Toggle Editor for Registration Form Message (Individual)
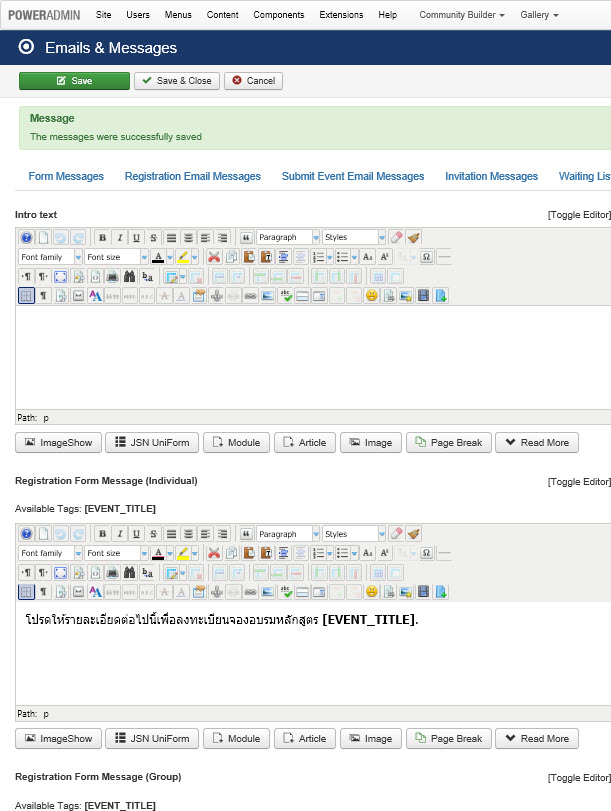611x811 pixels. 578,482
